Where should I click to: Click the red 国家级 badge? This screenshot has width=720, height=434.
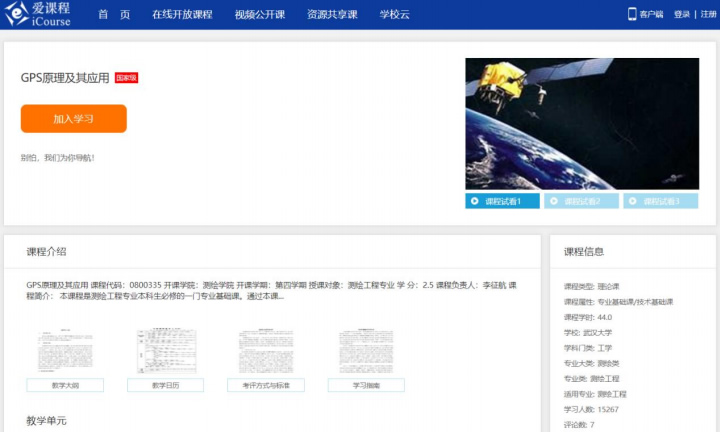point(126,78)
